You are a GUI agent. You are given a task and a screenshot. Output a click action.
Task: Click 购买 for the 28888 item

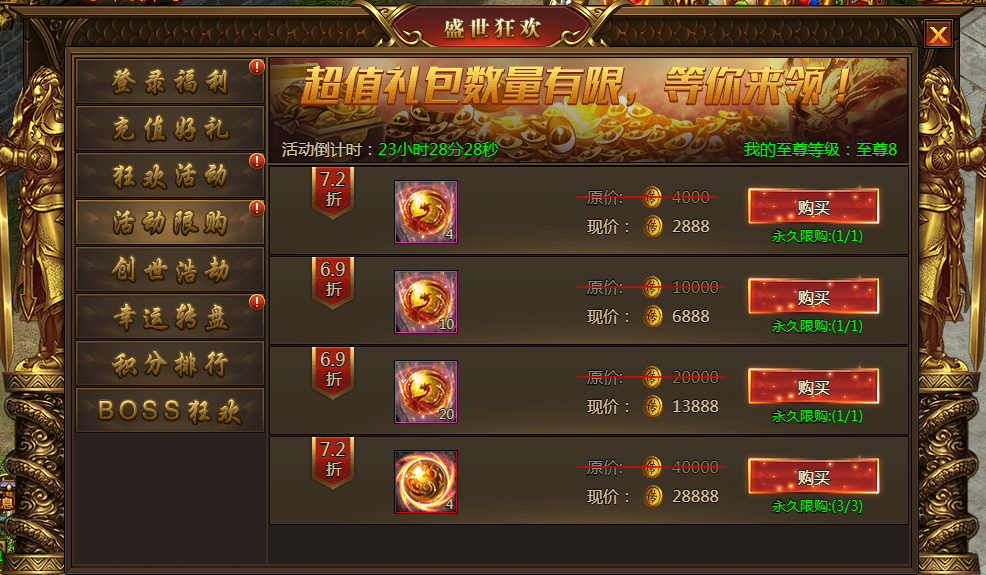pyautogui.click(x=814, y=476)
